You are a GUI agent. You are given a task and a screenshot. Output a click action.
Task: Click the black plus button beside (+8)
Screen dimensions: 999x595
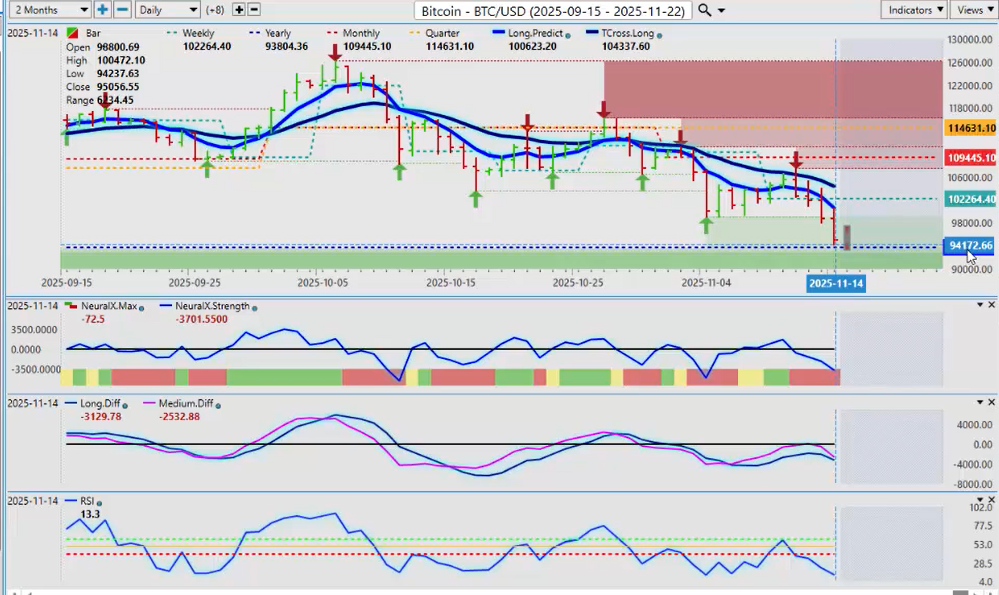[x=238, y=10]
